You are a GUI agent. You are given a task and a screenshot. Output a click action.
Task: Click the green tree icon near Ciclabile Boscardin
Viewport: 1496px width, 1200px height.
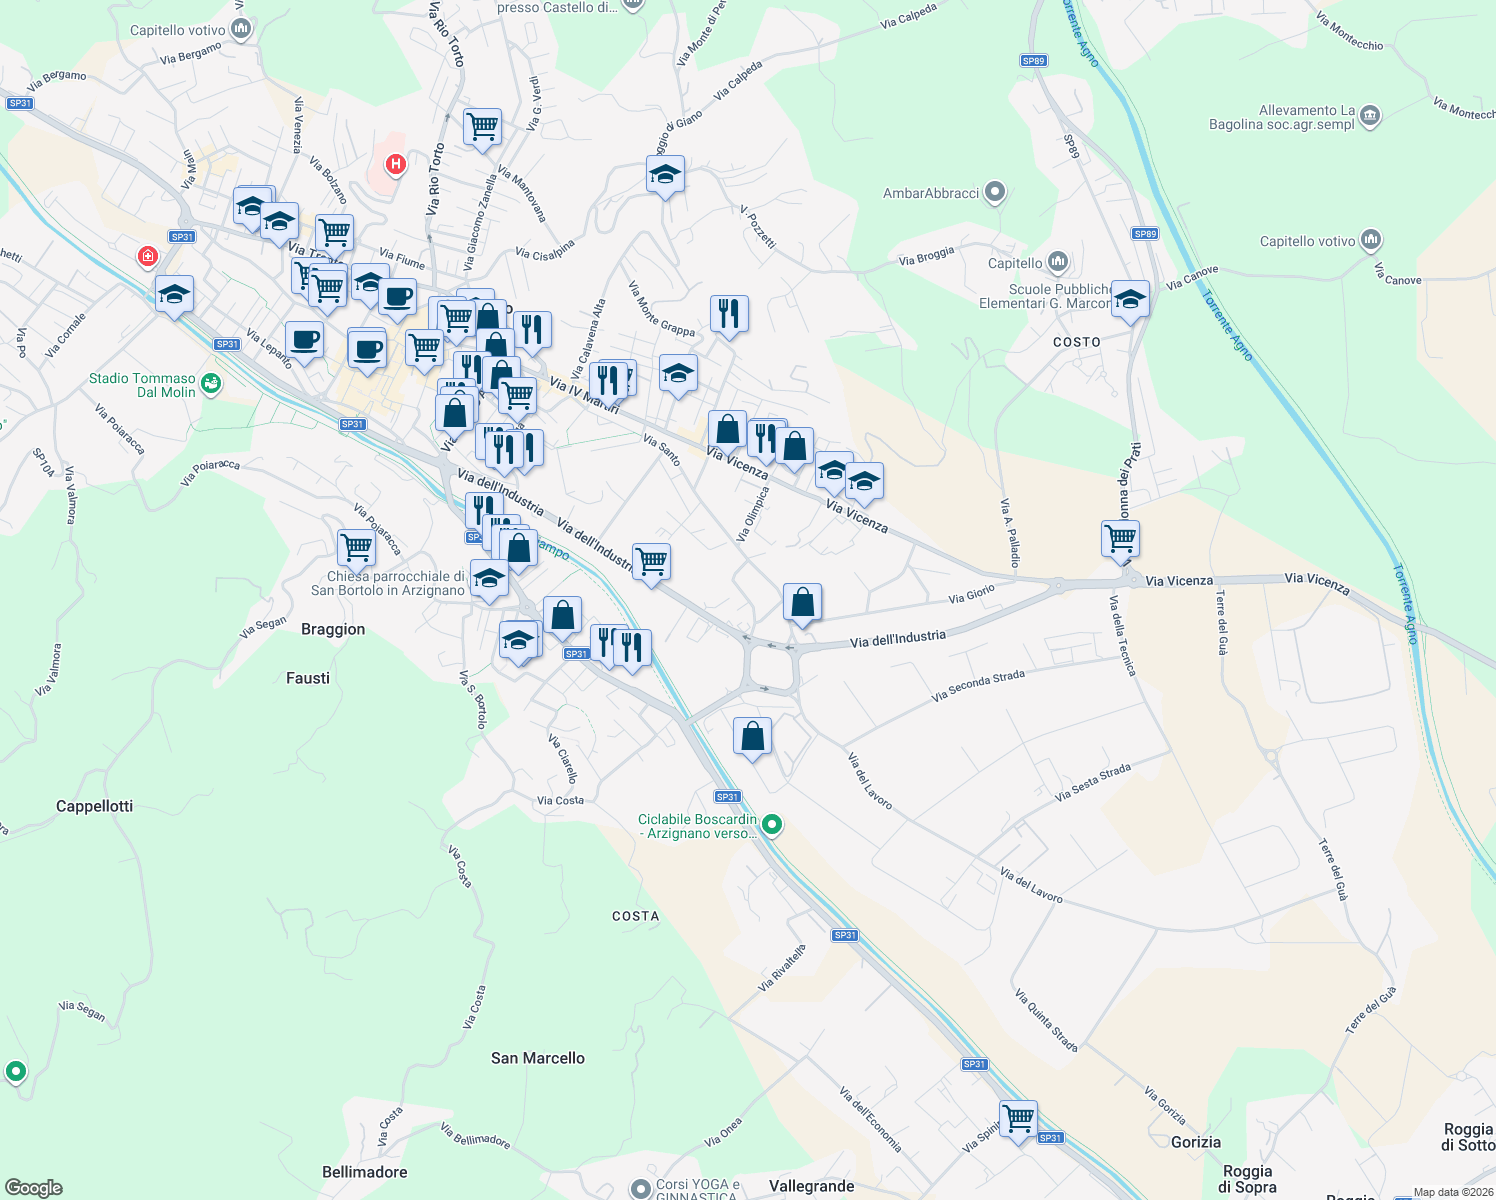coord(770,823)
